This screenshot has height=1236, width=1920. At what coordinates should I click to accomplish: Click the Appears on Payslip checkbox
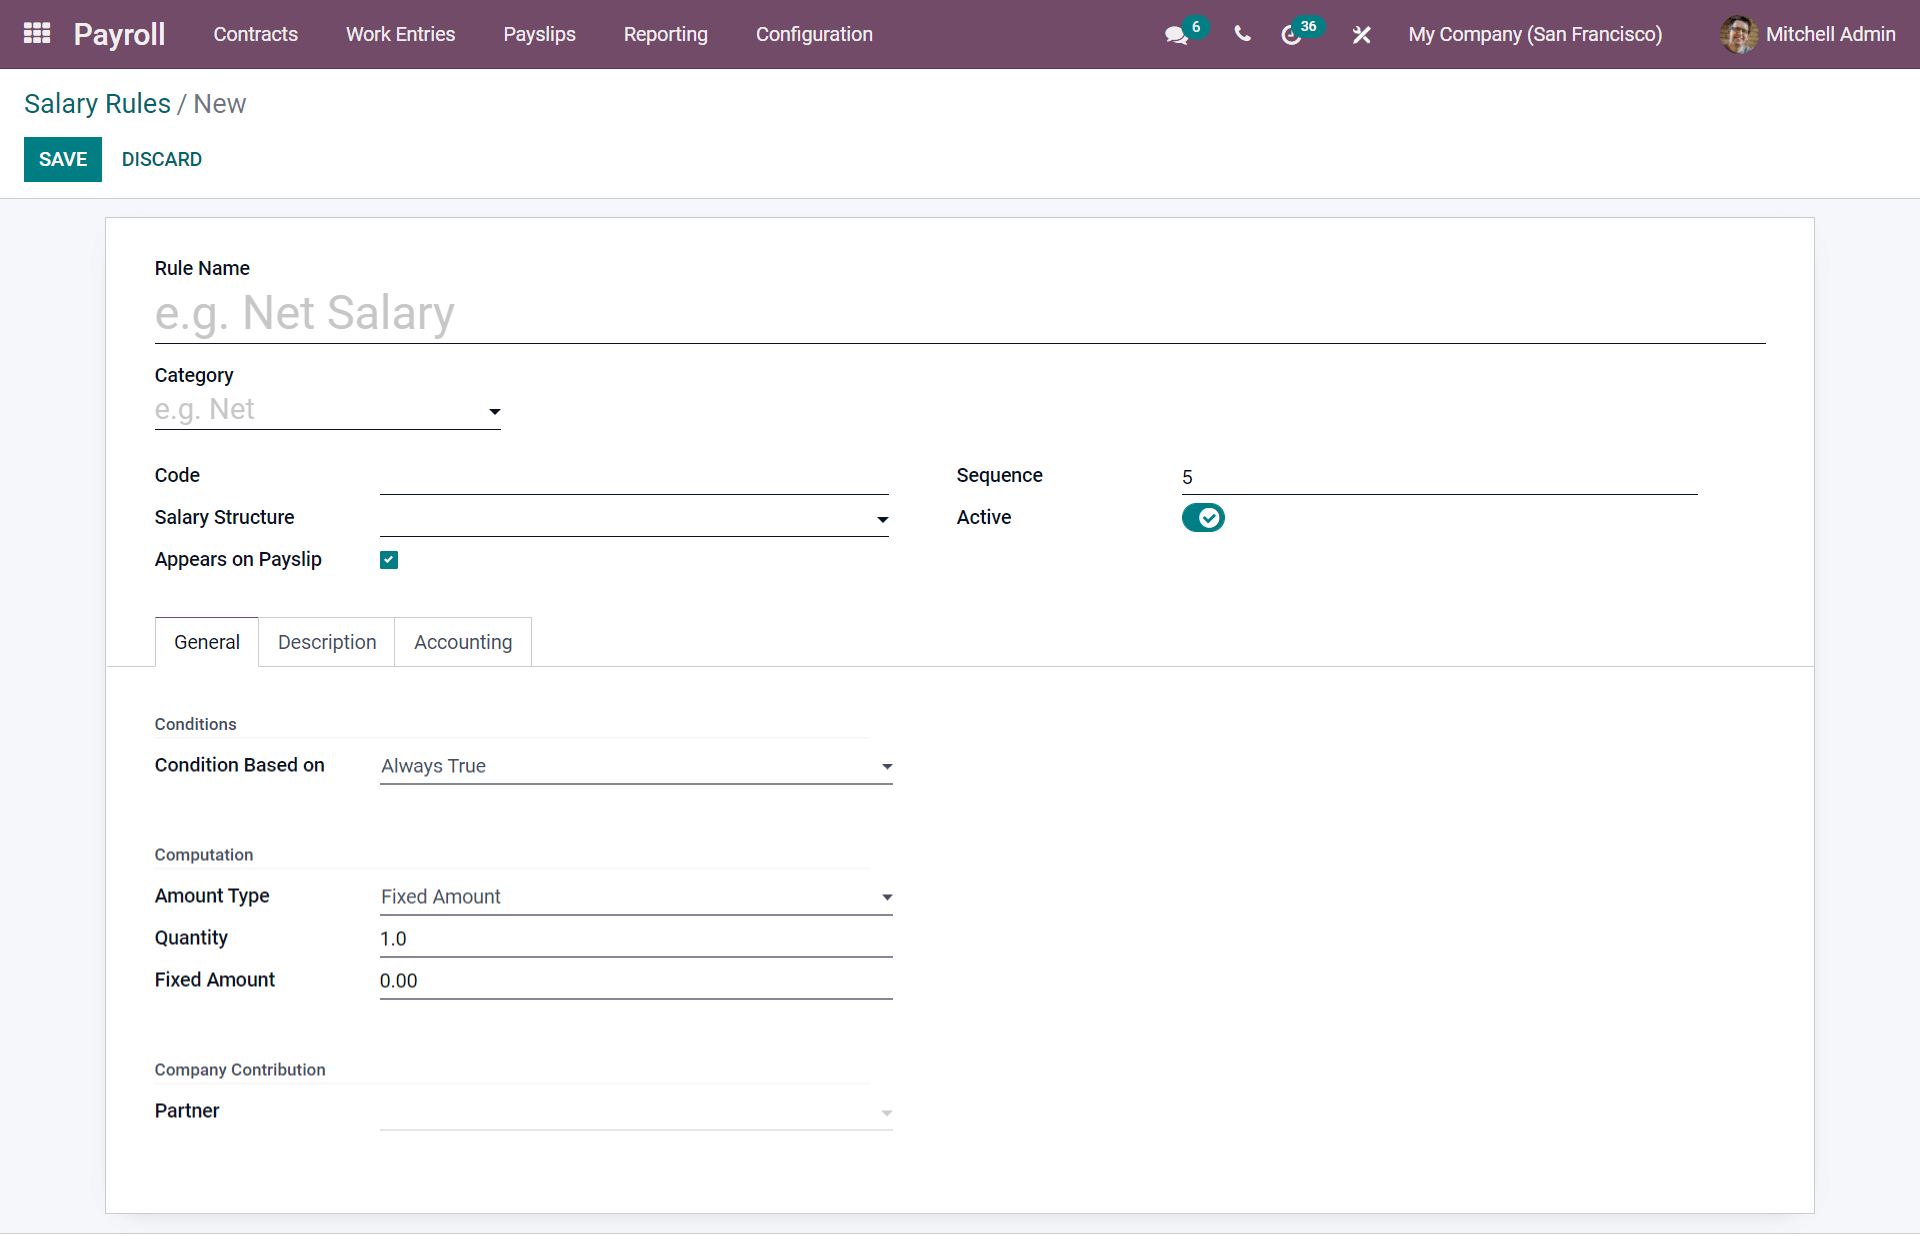[x=389, y=560]
